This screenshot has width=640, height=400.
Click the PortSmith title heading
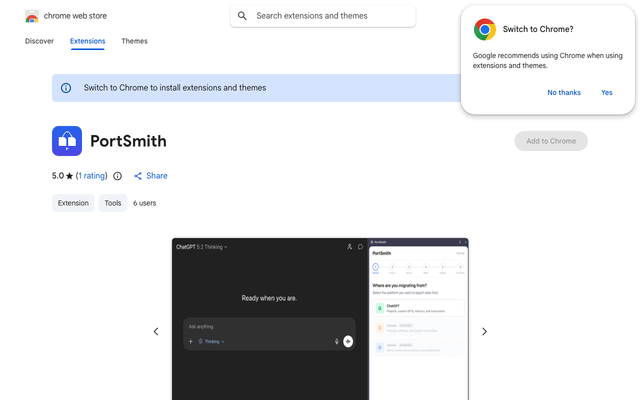pos(128,141)
